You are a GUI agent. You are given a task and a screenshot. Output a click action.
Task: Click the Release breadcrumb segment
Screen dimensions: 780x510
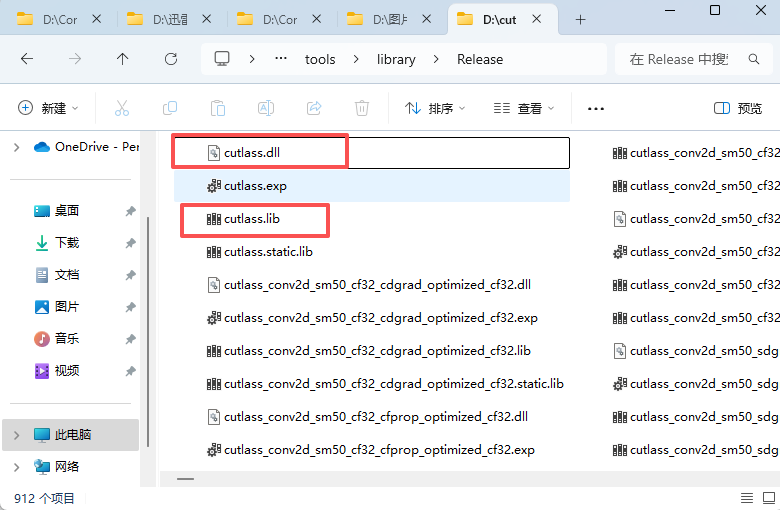(x=480, y=59)
